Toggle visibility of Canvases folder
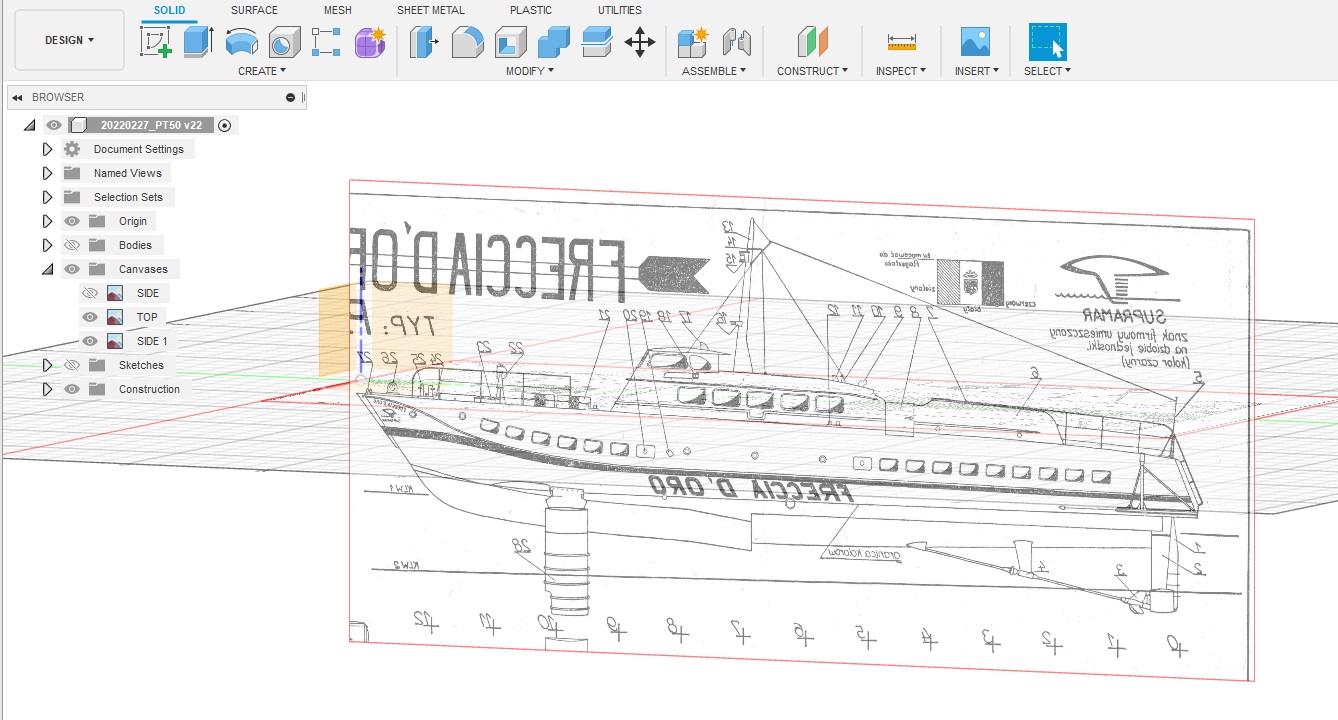Screen dimensions: 1338x720 pyautogui.click(x=72, y=269)
